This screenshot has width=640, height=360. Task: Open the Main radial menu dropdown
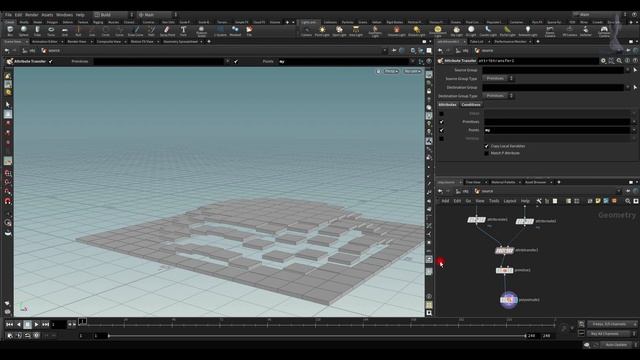coord(158,15)
